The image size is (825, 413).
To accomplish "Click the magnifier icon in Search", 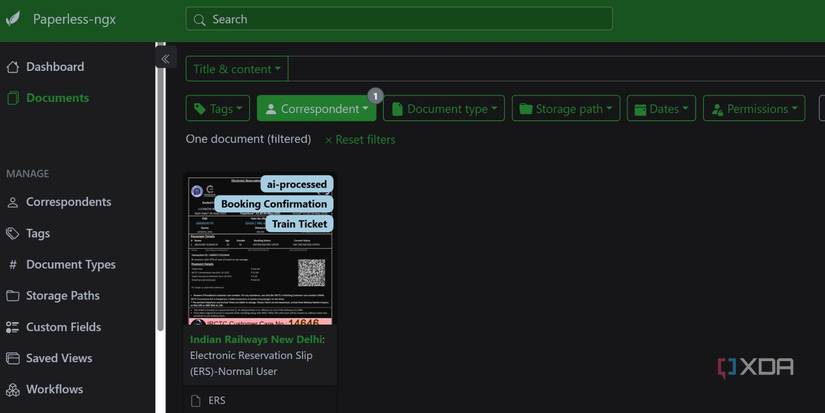I will pyautogui.click(x=199, y=20).
